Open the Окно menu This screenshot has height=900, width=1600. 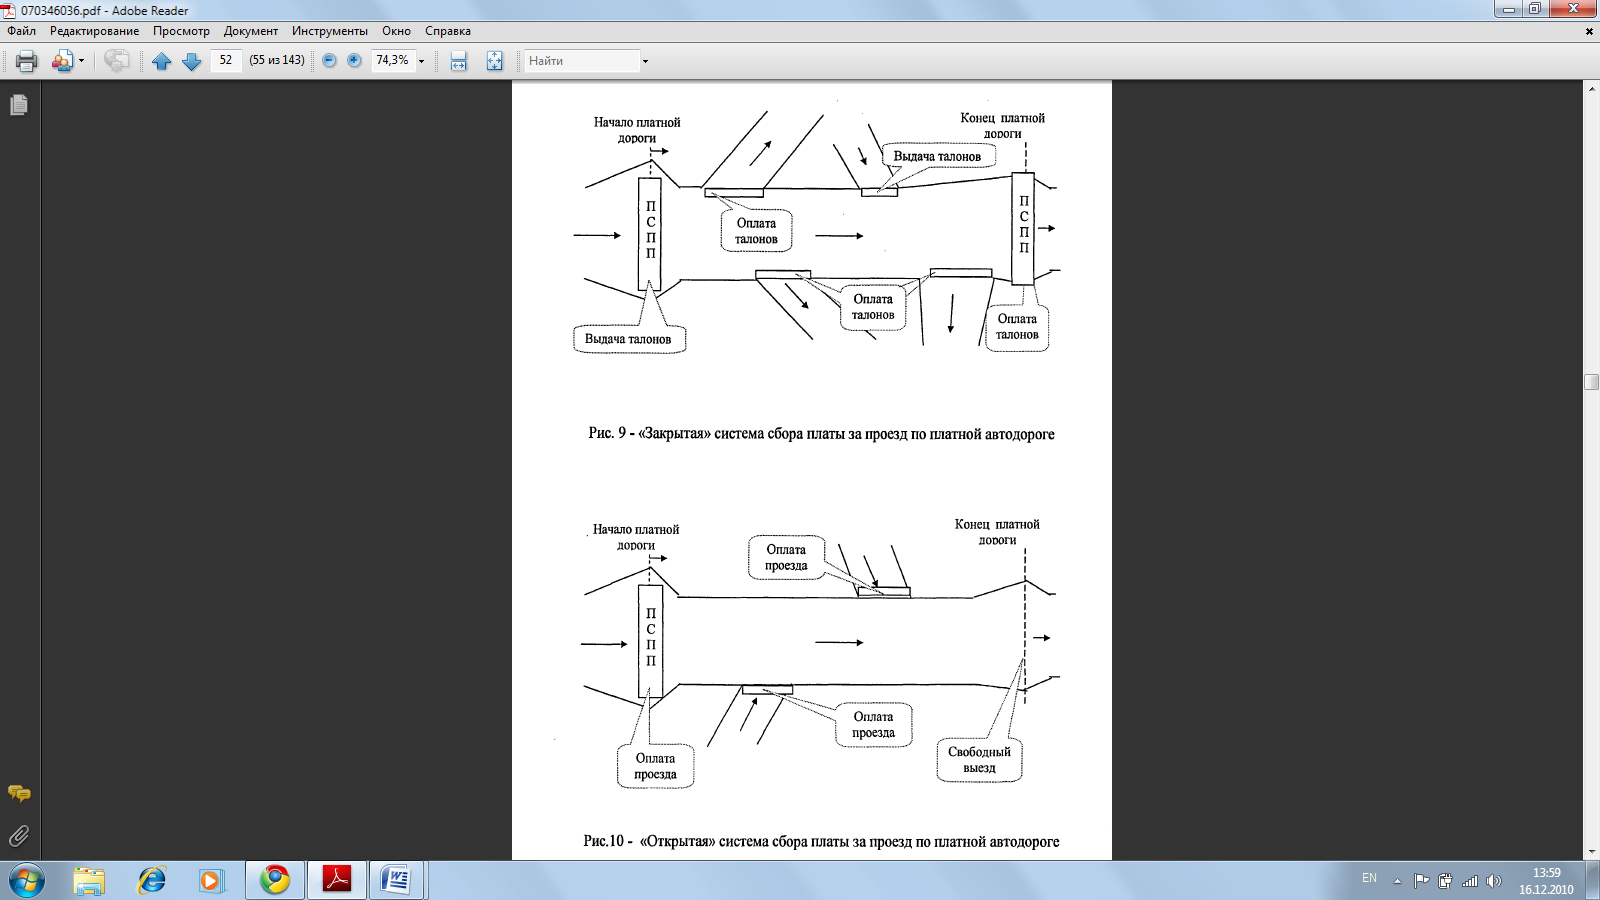396,31
